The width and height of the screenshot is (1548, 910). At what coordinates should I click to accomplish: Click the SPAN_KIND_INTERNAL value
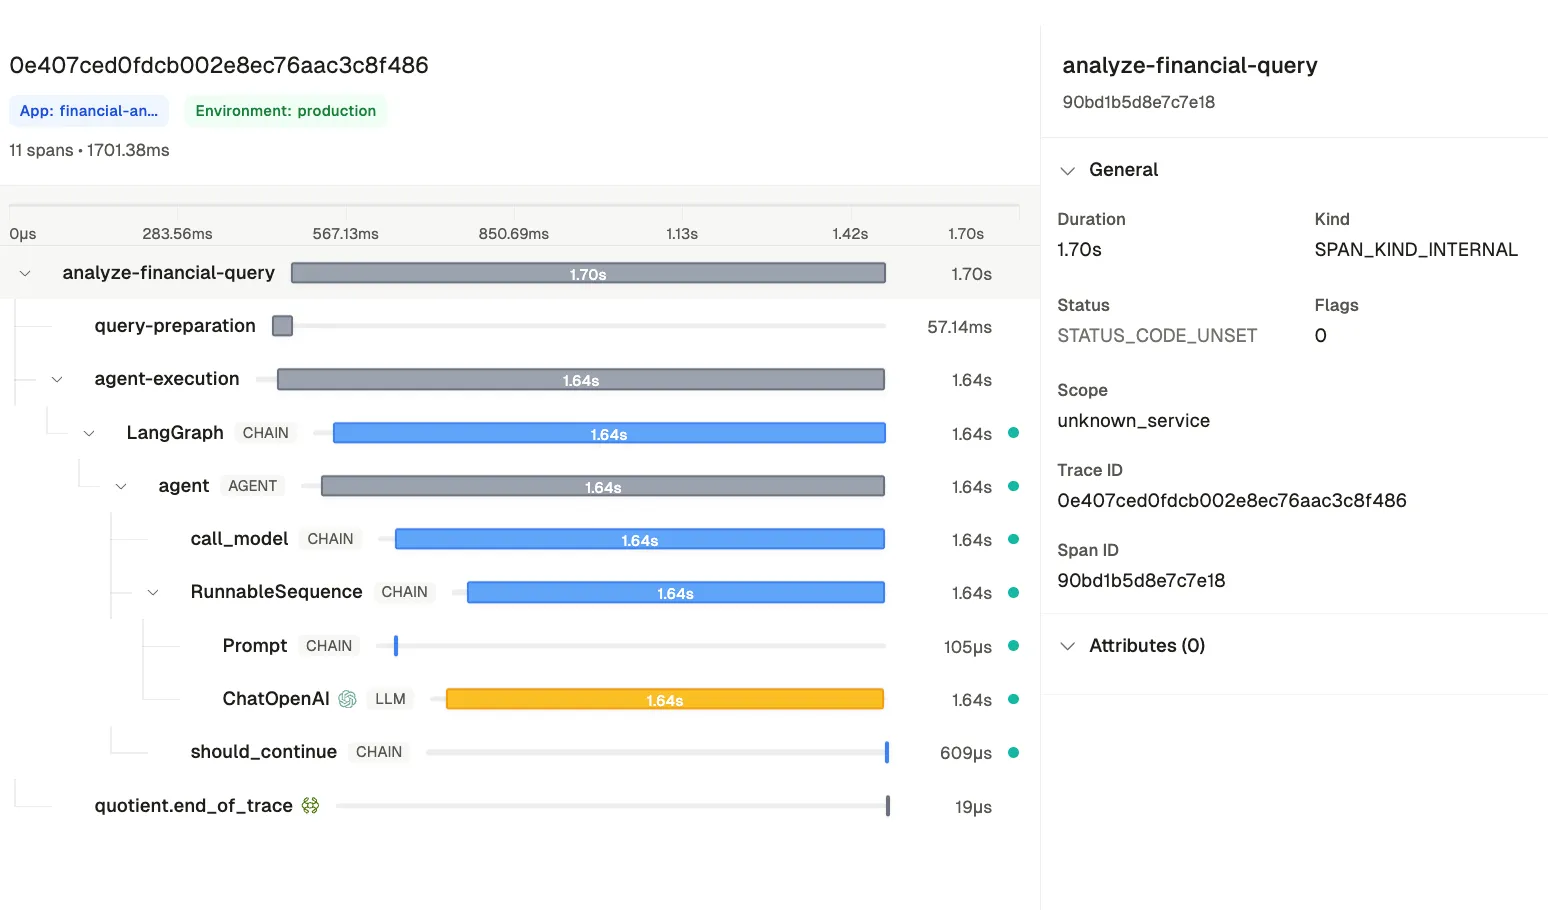(x=1416, y=249)
